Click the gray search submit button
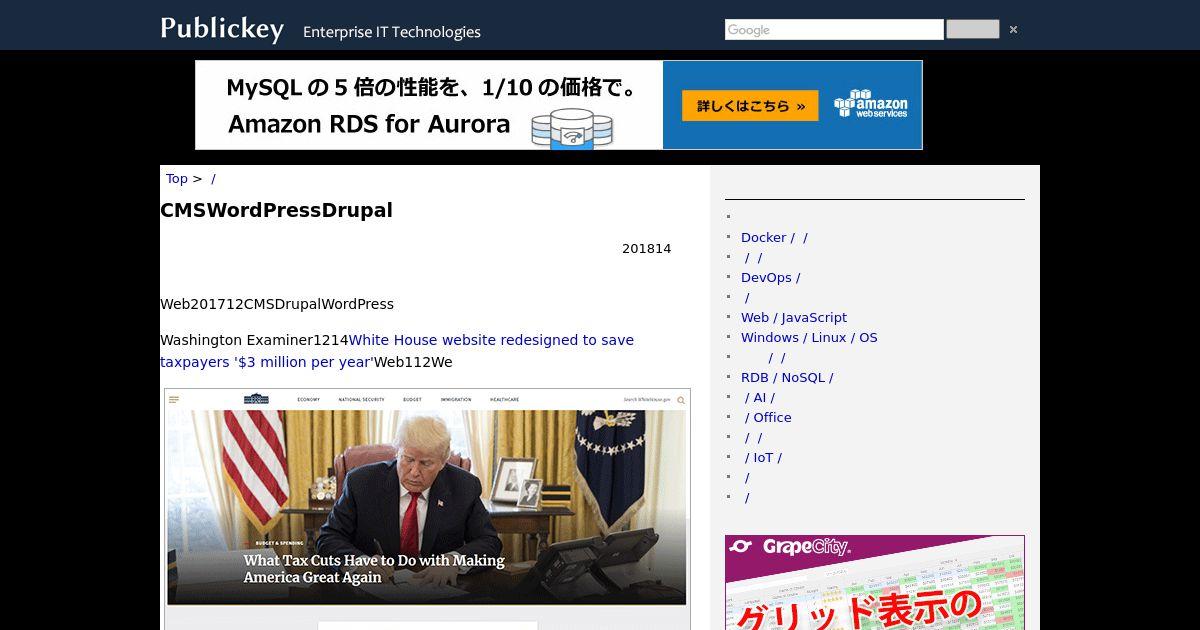 click(x=972, y=30)
